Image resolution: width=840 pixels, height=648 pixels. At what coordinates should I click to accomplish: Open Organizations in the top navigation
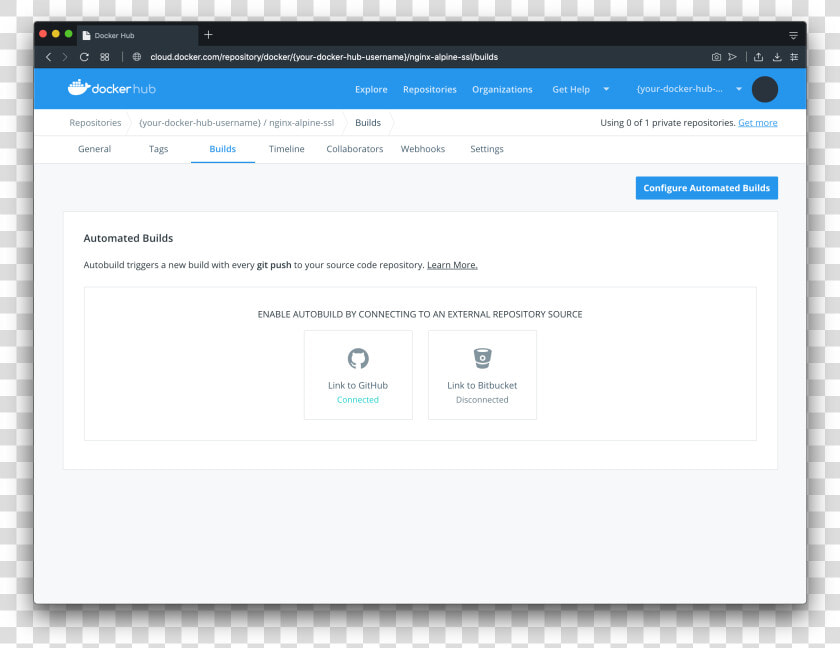(502, 89)
